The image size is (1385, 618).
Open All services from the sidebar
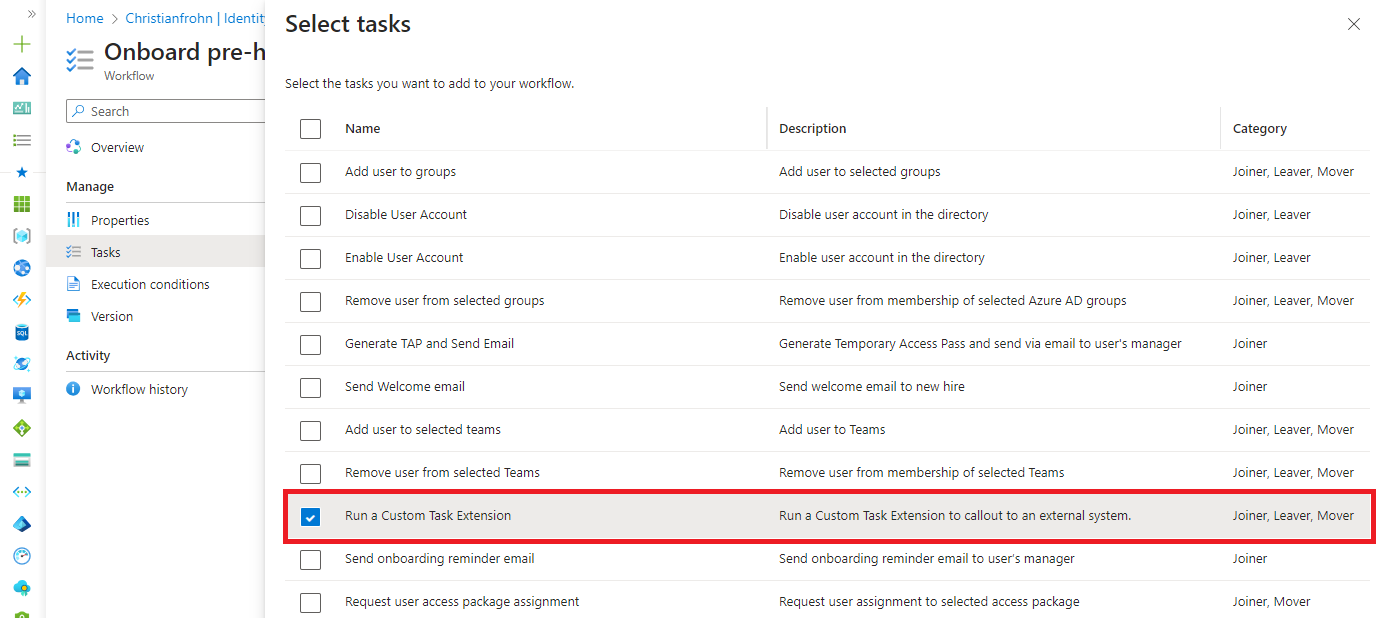coord(21,140)
